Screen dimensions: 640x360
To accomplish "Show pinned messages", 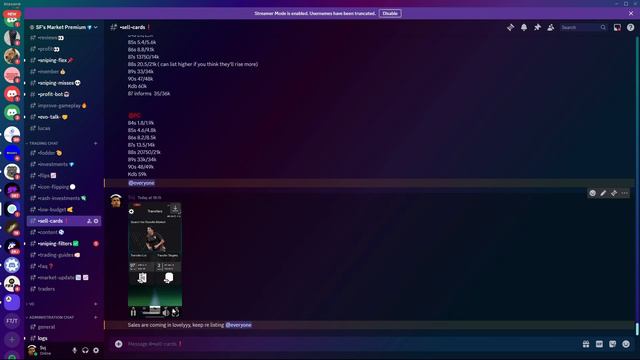I will [537, 27].
